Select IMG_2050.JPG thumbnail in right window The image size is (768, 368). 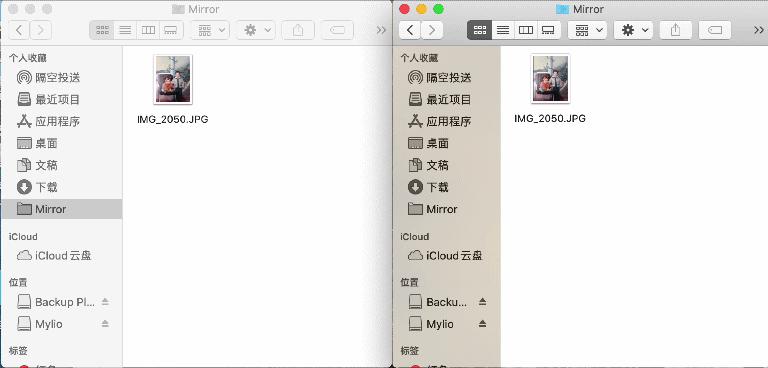(x=551, y=78)
